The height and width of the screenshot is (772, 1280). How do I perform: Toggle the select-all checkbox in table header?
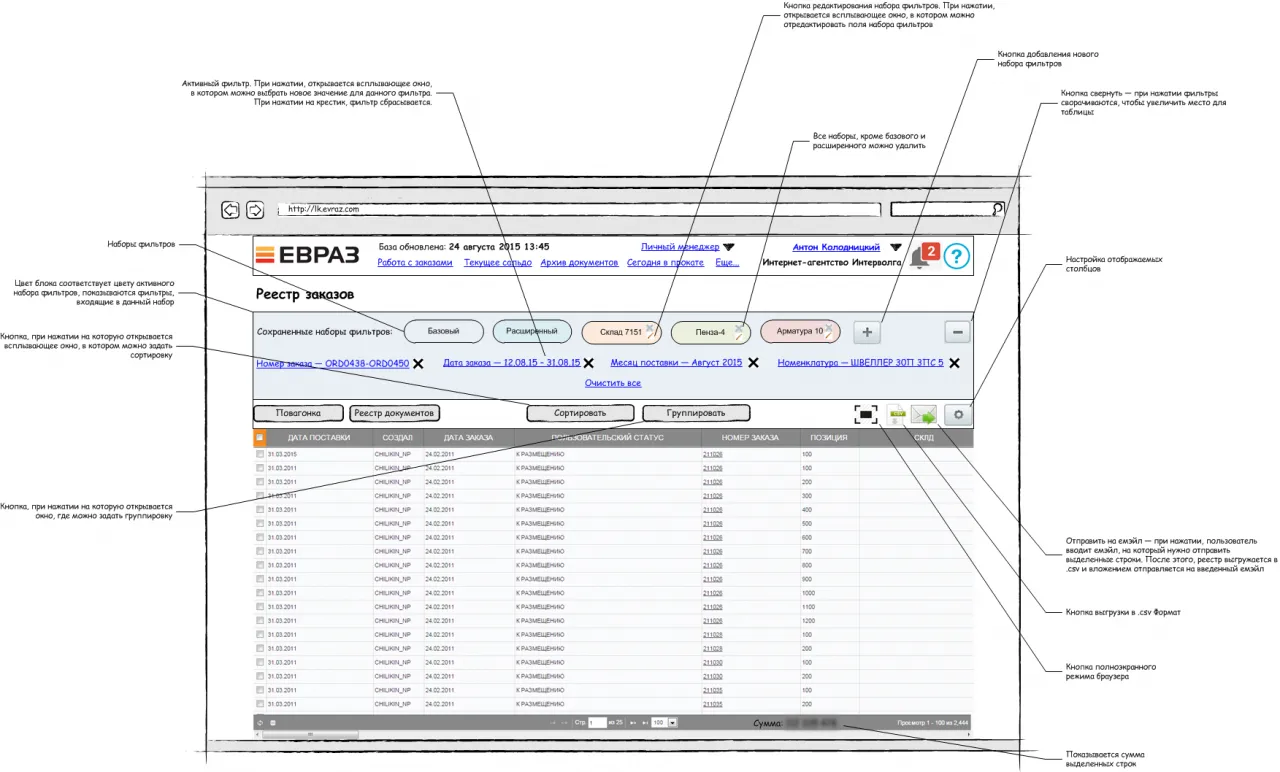[x=259, y=438]
